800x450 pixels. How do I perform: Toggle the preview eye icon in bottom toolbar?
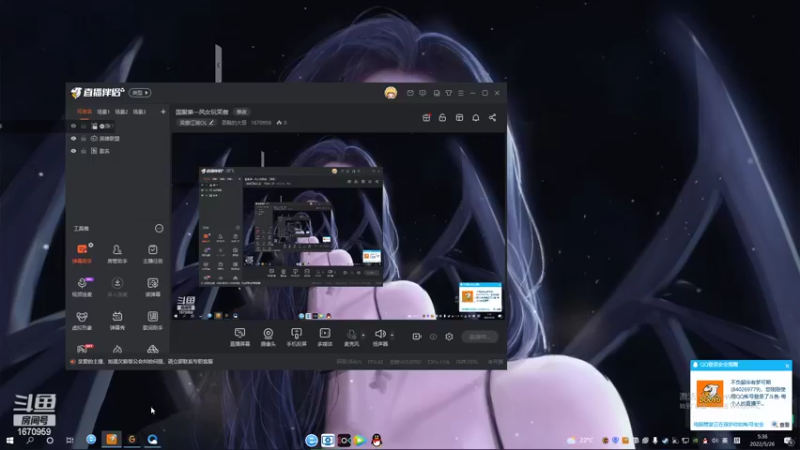click(433, 337)
